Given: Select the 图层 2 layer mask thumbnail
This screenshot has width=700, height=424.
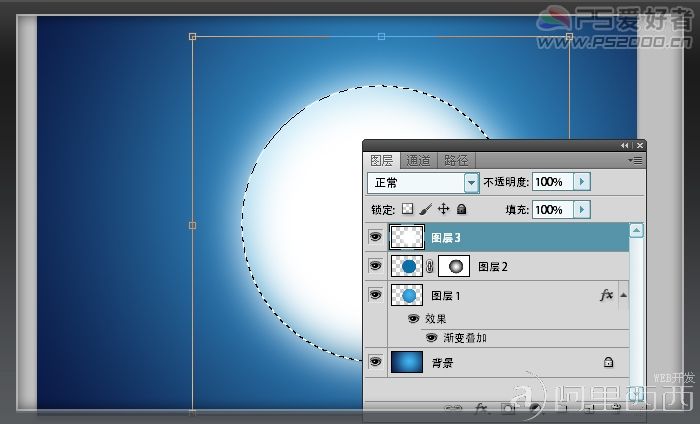Looking at the screenshot, I should pos(454,266).
